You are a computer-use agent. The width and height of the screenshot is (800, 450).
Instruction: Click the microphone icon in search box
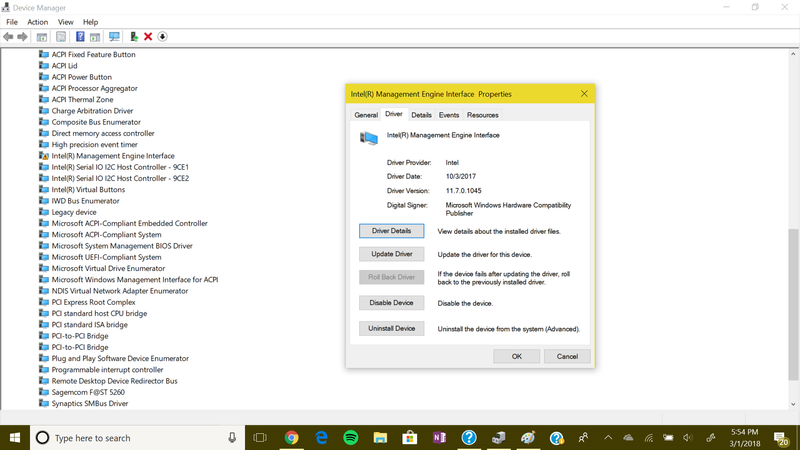pyautogui.click(x=232, y=438)
